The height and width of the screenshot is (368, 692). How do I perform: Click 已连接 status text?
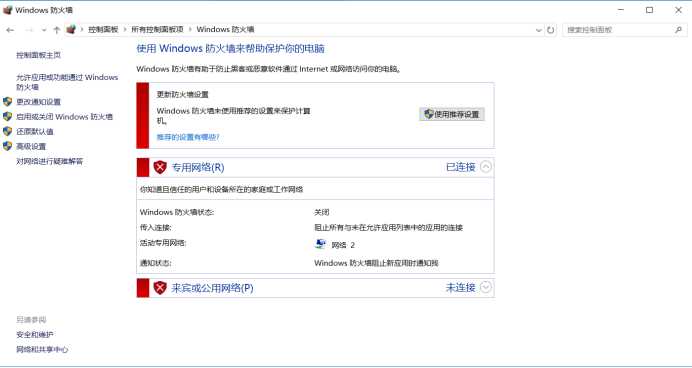pos(461,167)
